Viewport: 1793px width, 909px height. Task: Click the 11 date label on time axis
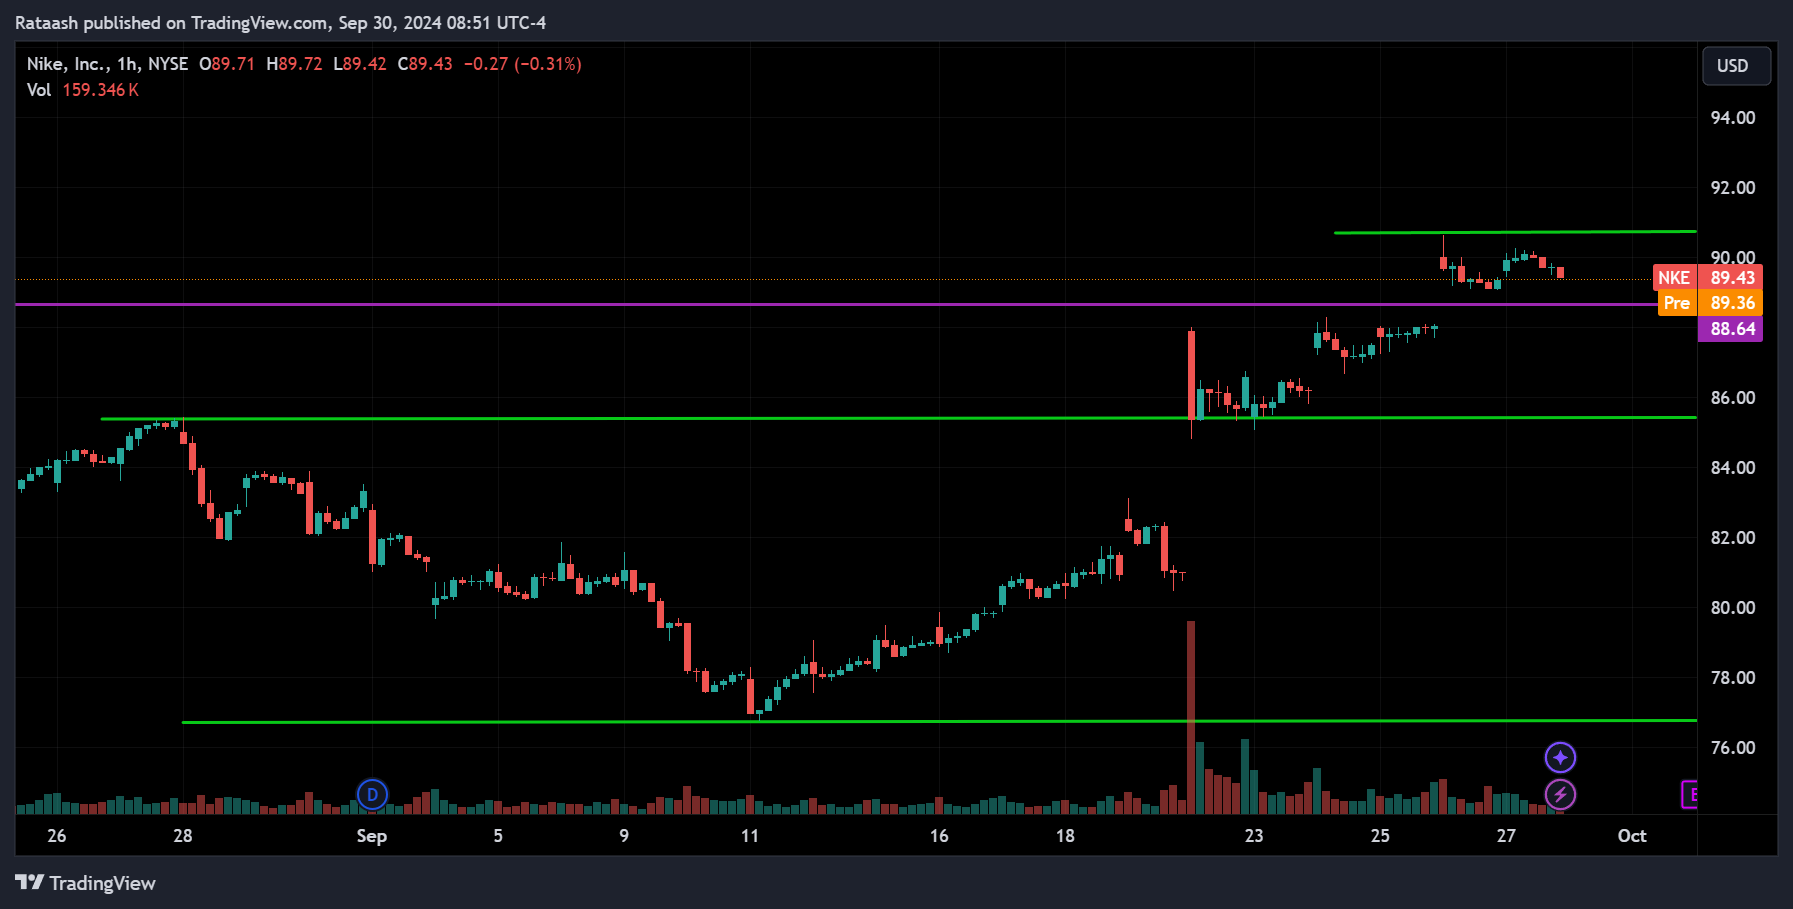[750, 836]
